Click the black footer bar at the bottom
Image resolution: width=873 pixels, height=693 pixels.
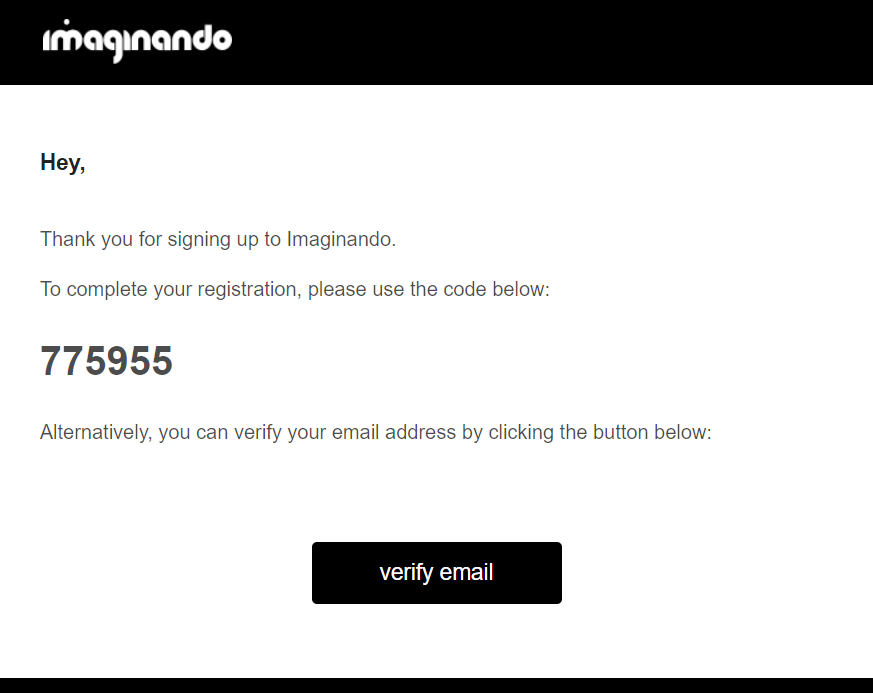(436, 686)
